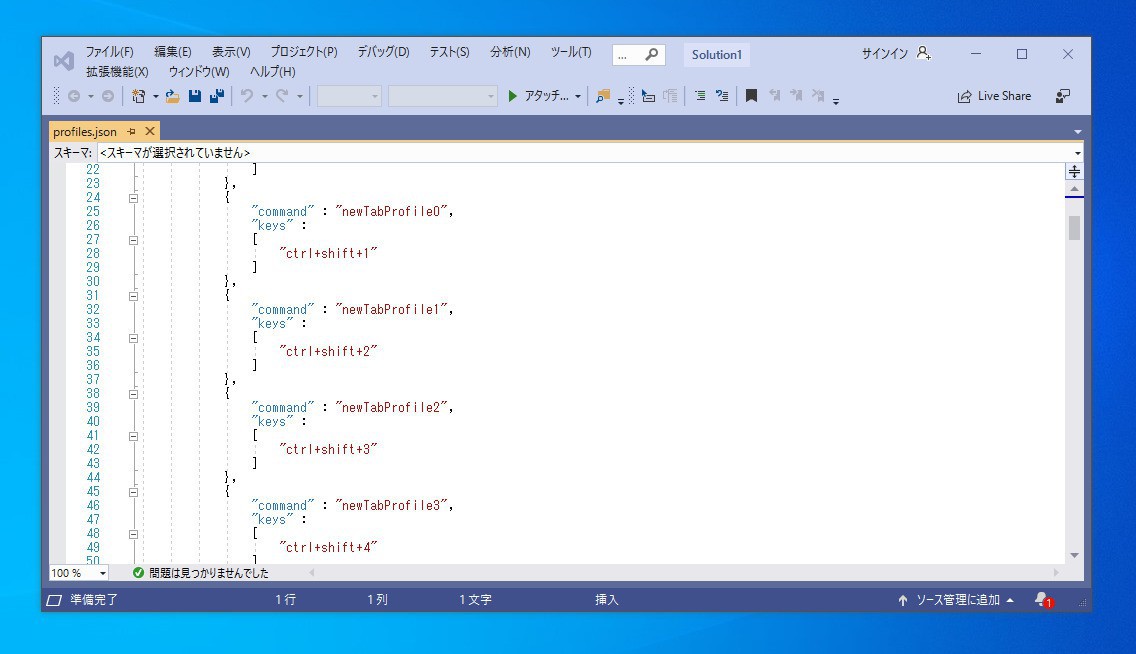
Task: Click the Undo arrow icon
Action: click(247, 96)
